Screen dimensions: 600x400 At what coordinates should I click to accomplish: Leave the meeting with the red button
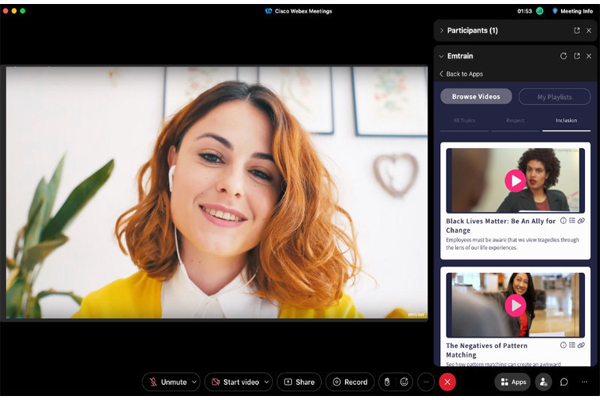click(447, 382)
